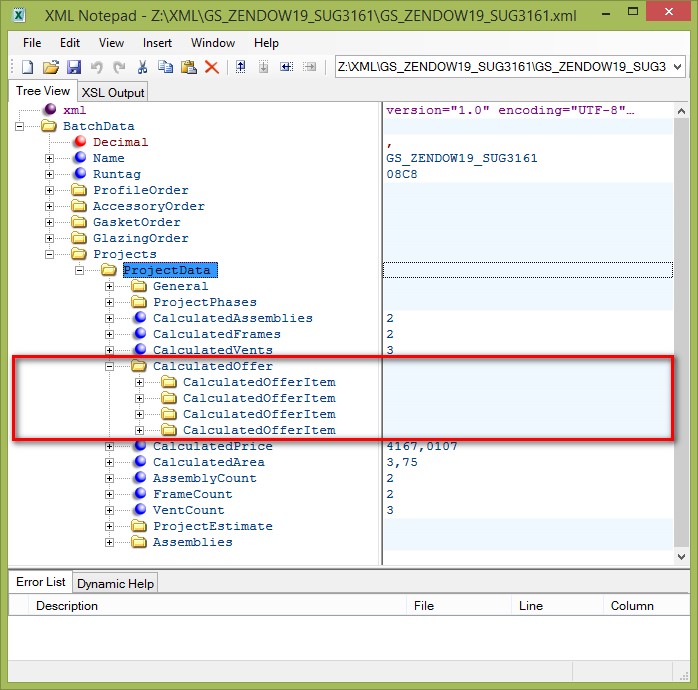Image resolution: width=698 pixels, height=690 pixels.
Task: Select the AssemblyCount tree node
Action: coord(205,478)
